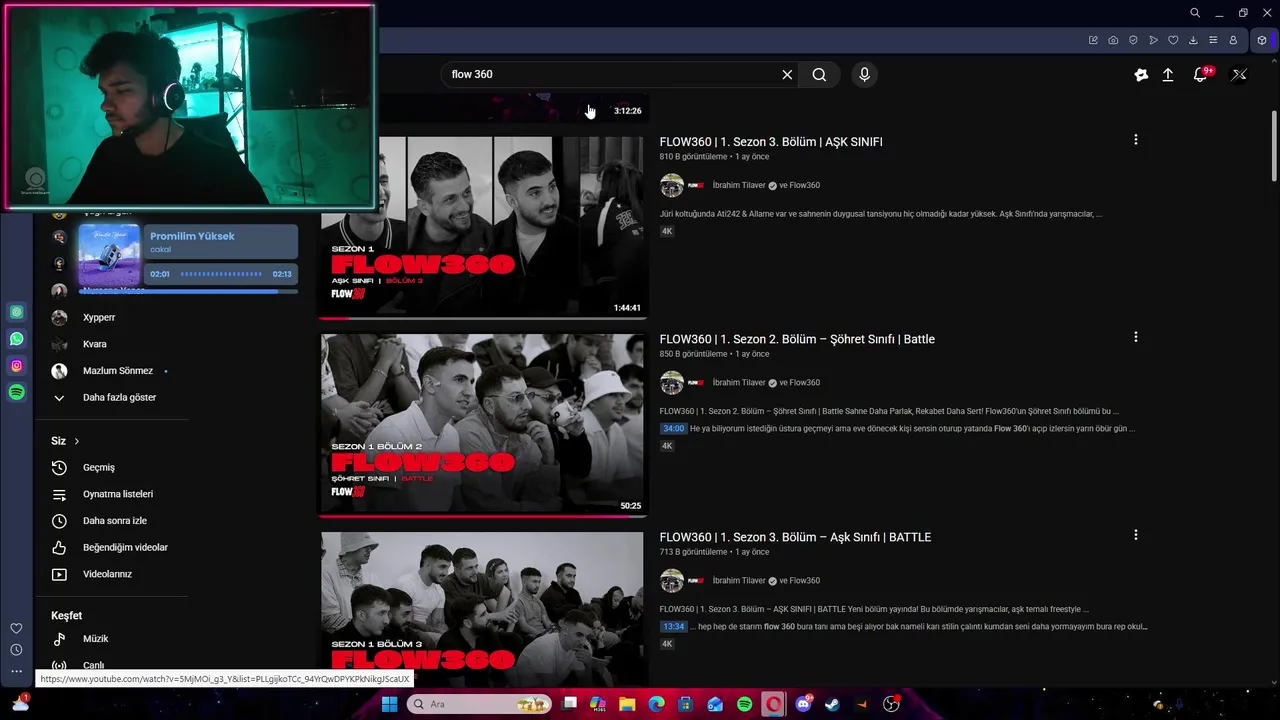Open Videolarınız in sidebar
The image size is (1280, 720).
coord(92,574)
